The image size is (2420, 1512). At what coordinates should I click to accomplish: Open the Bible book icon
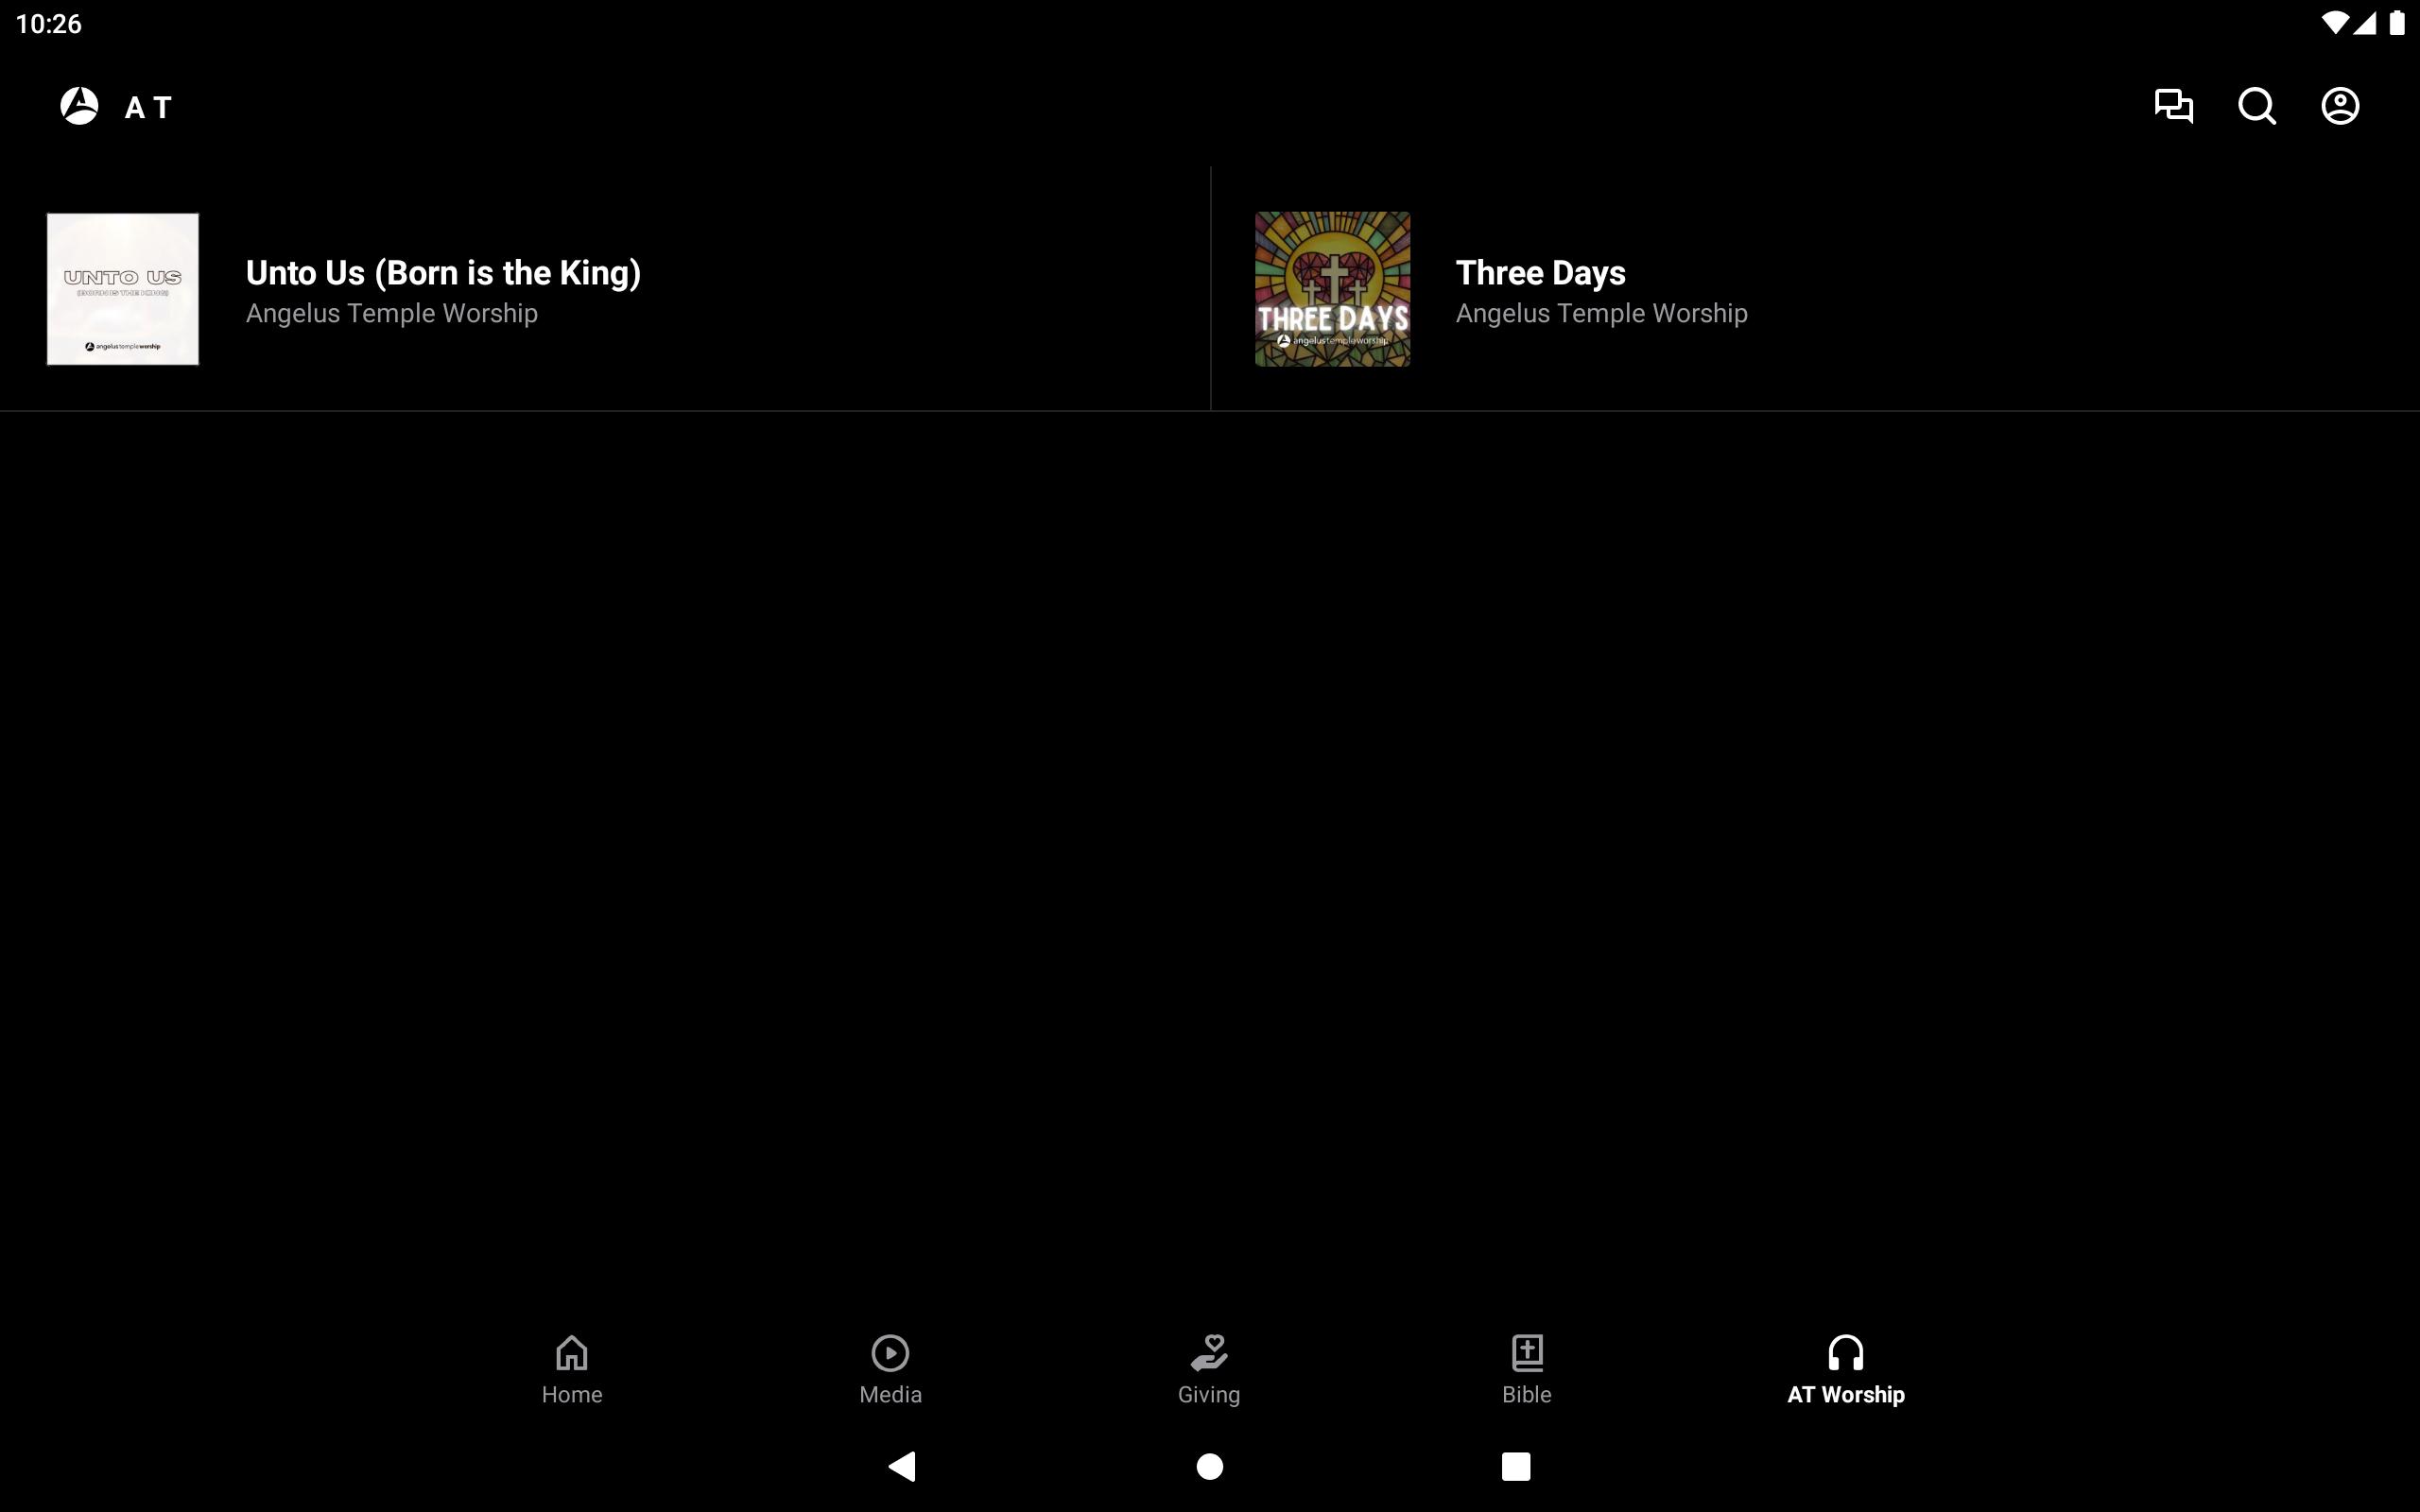point(1527,1353)
